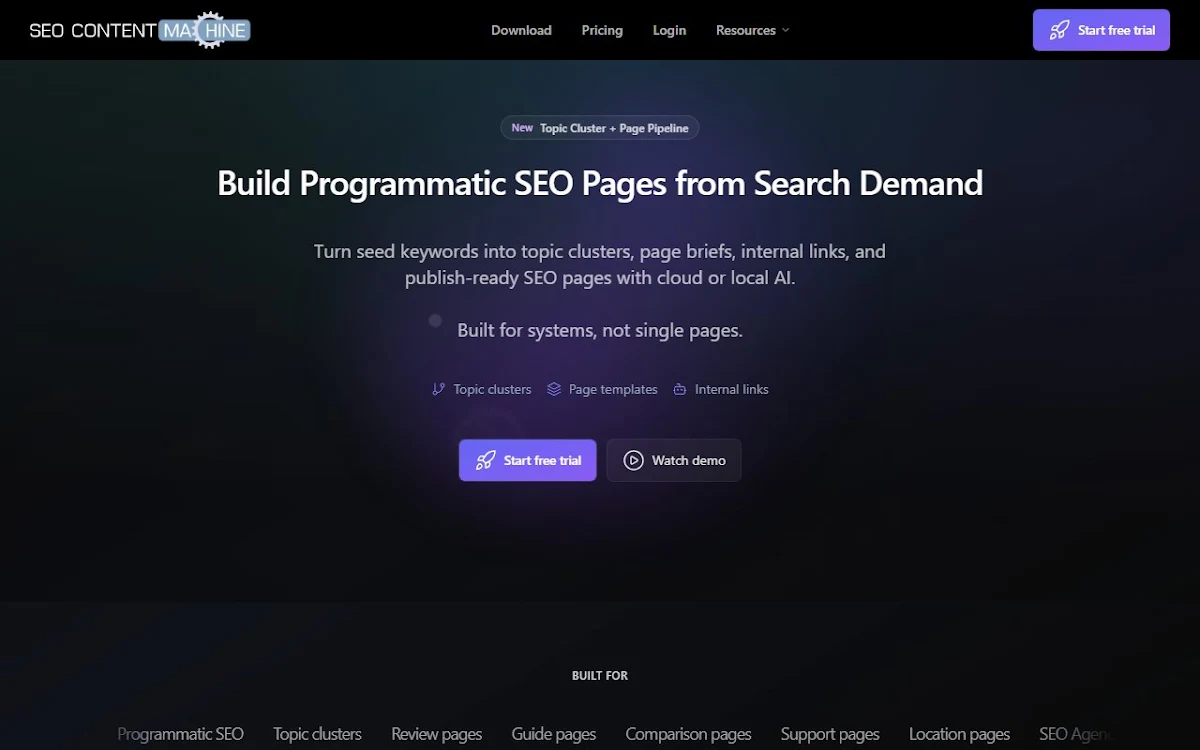The width and height of the screenshot is (1200, 750).
Task: Expand the Resources dropdown menu
Action: tap(752, 30)
